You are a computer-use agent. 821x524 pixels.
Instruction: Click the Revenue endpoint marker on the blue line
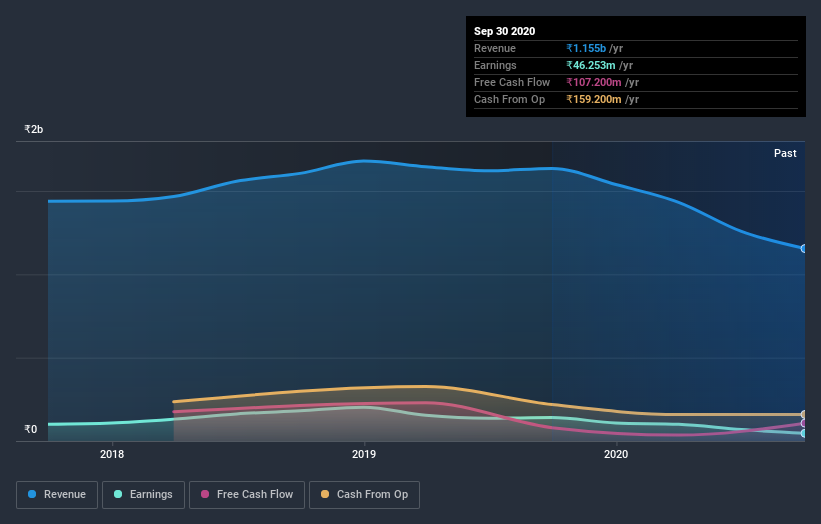pos(804,249)
